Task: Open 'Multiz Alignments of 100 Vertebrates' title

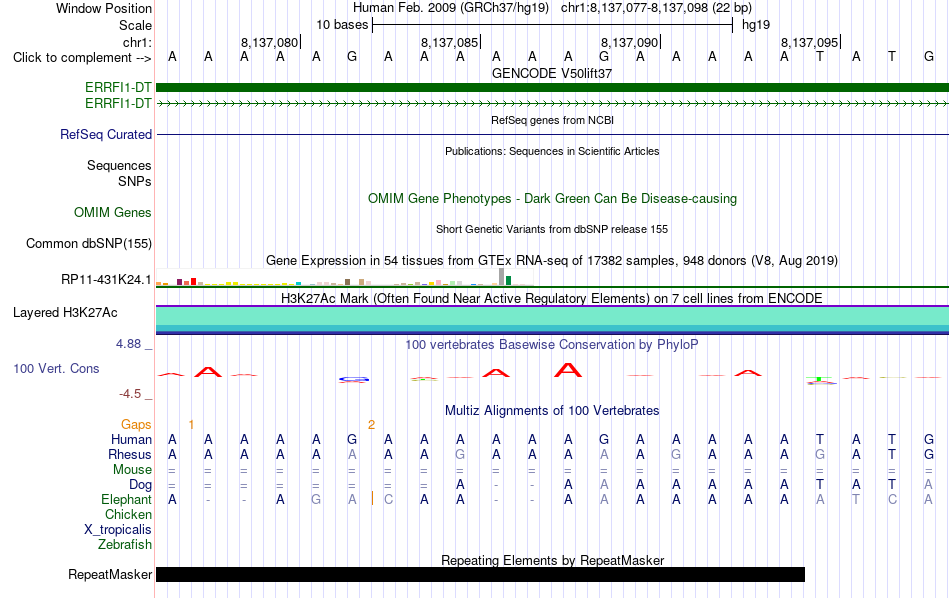Action: (552, 411)
